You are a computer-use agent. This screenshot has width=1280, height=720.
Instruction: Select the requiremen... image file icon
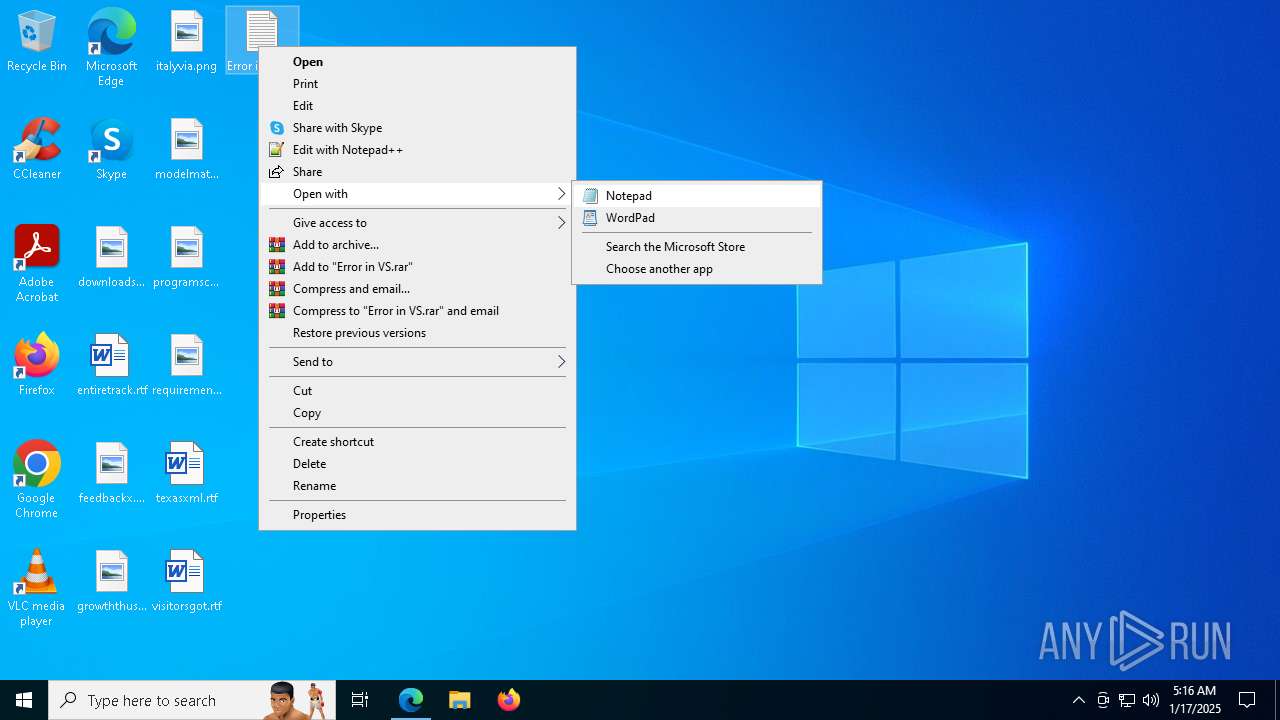click(186, 366)
